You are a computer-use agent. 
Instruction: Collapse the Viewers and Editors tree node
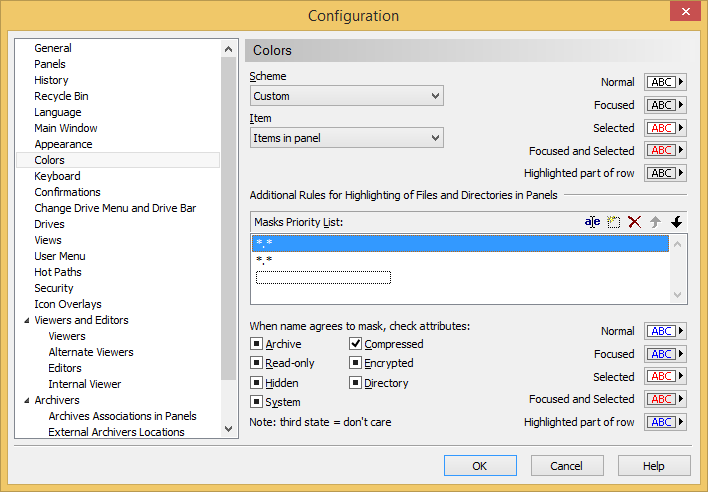pos(26,321)
